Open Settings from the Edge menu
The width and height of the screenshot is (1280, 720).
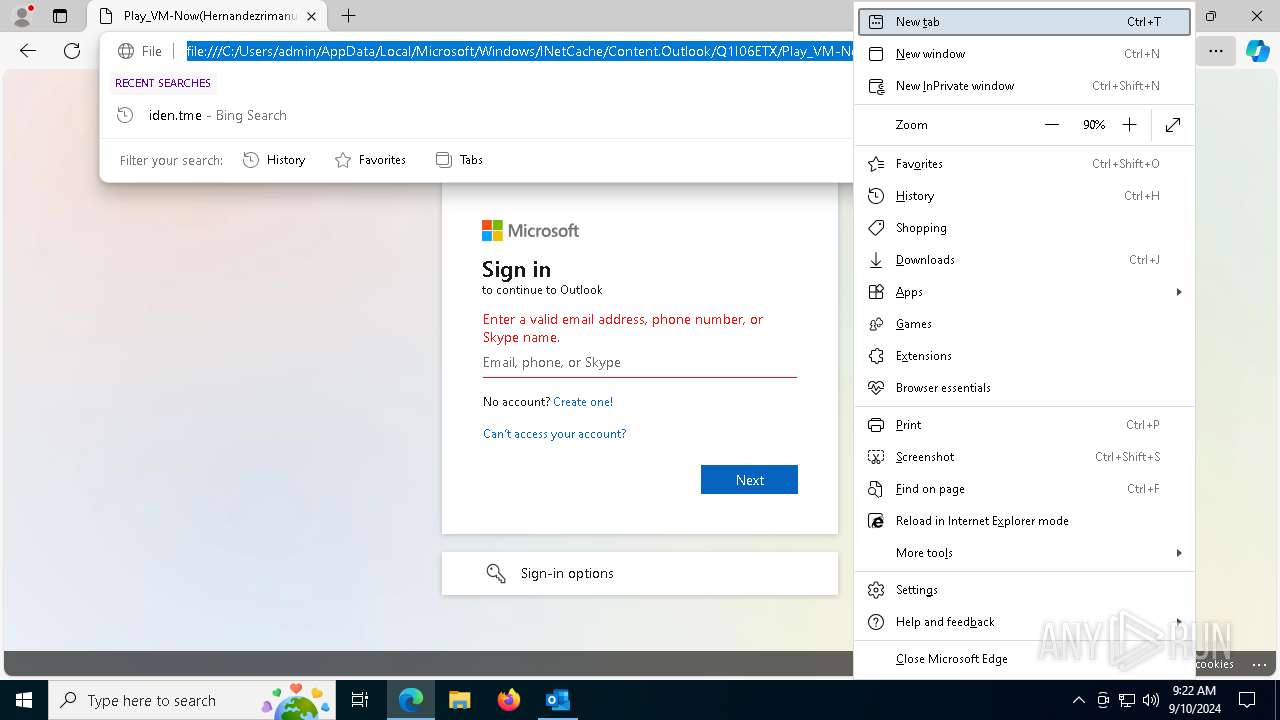(1025, 590)
